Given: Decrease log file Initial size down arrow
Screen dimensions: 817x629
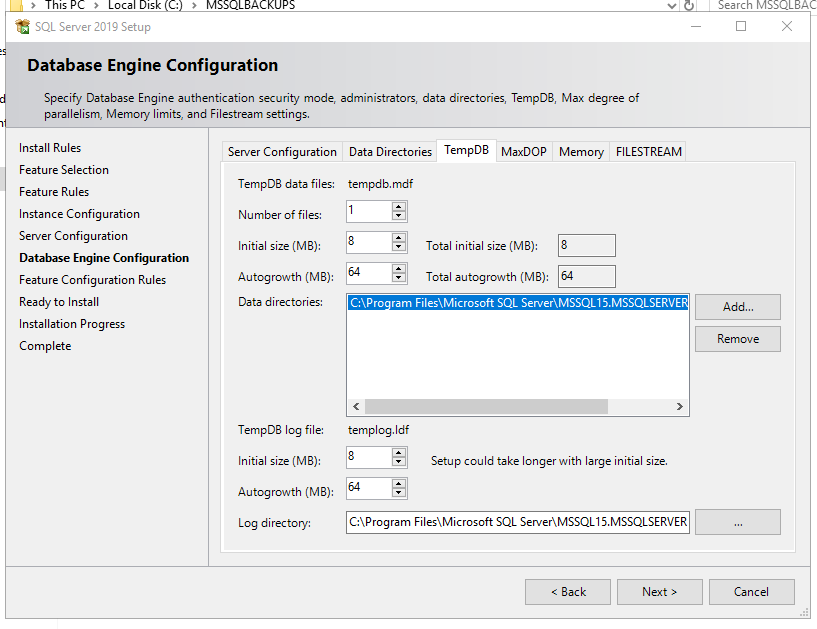Looking at the screenshot, I should tap(399, 462).
